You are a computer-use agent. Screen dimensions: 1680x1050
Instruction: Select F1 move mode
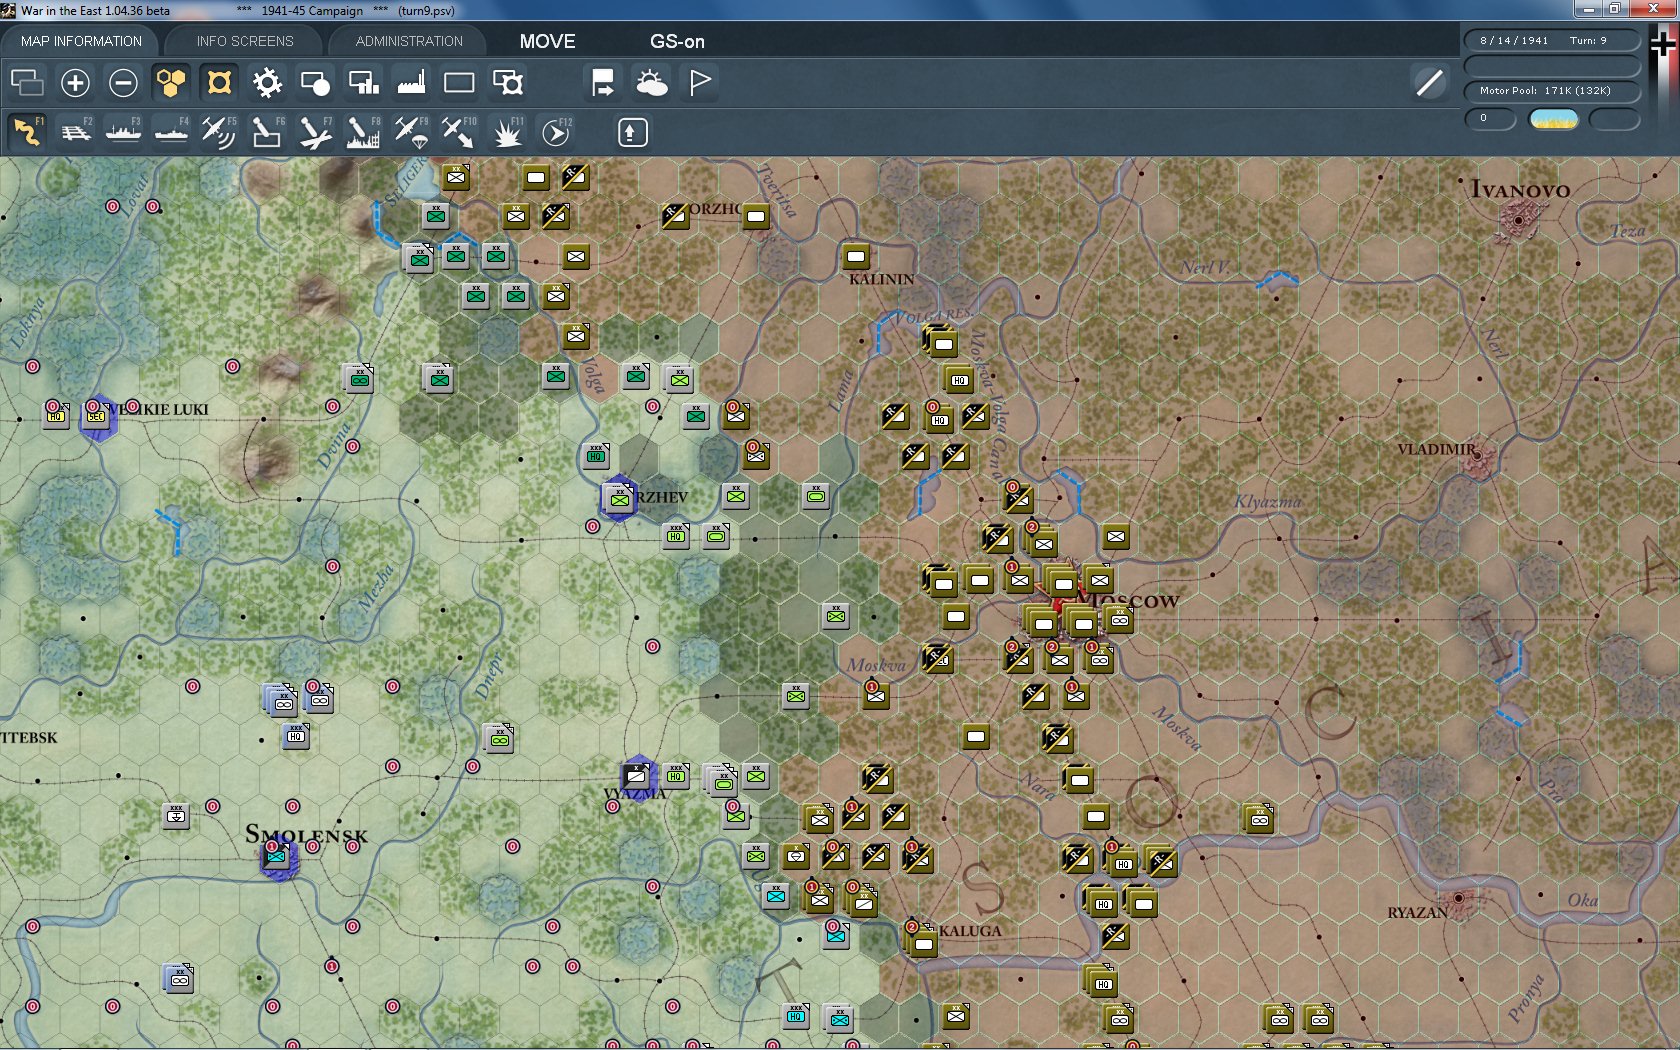pyautogui.click(x=27, y=132)
